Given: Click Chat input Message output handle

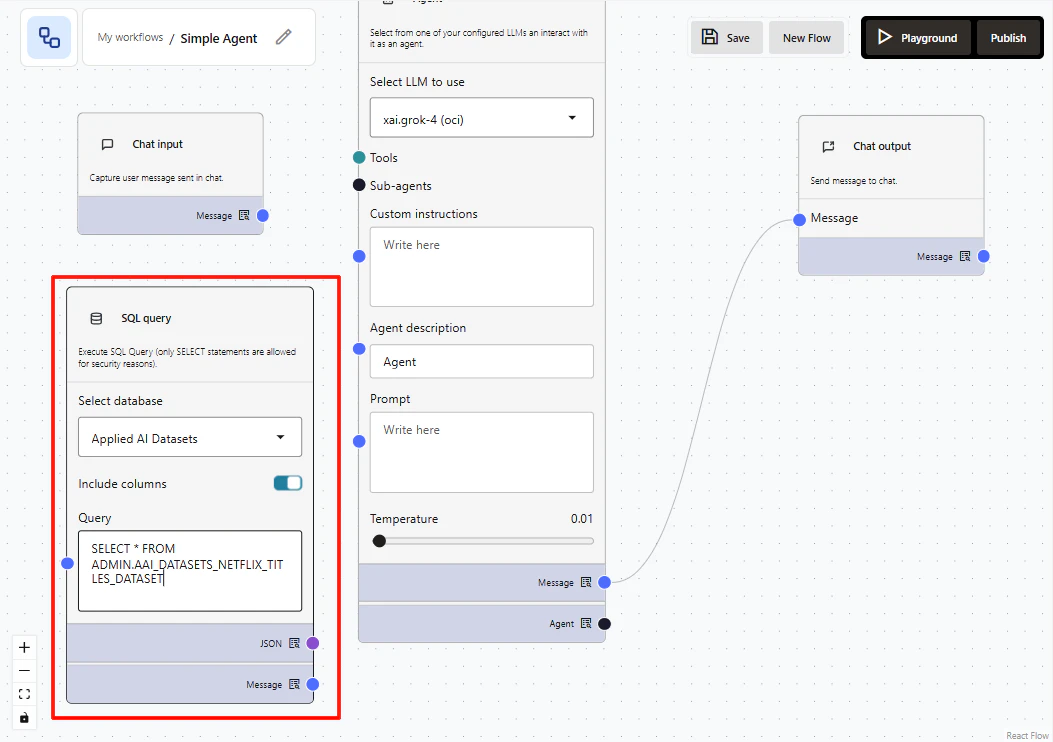Looking at the screenshot, I should [x=263, y=216].
